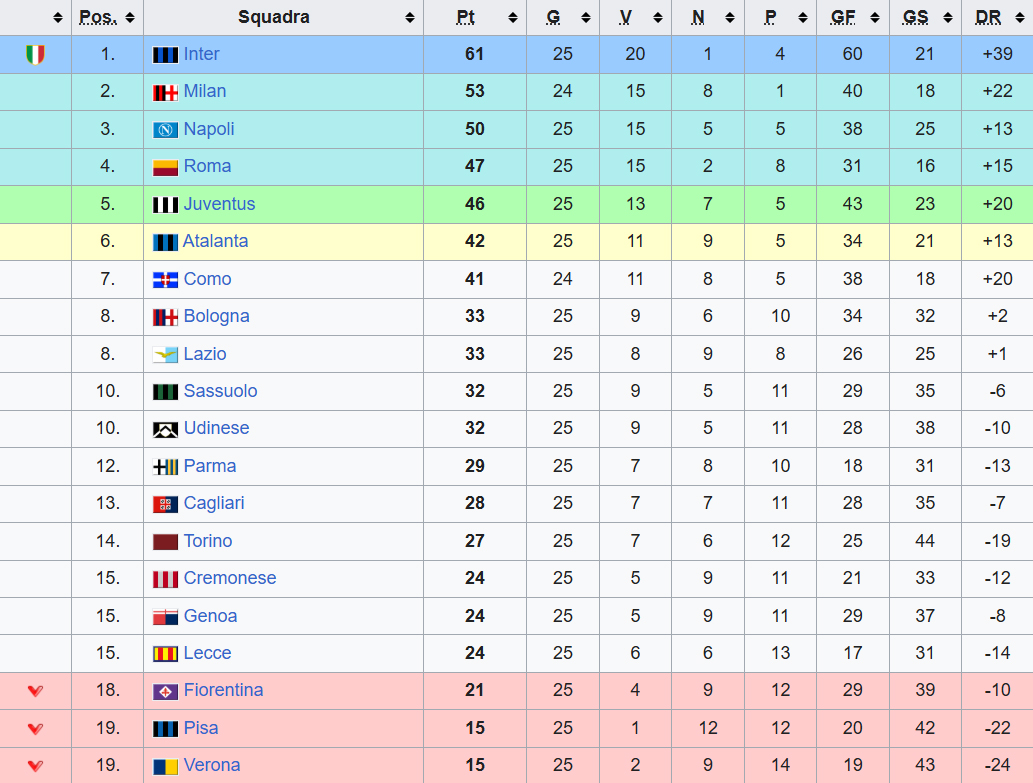Viewport: 1033px width, 783px height.
Task: Click the Fiorentina crest icon
Action: pos(165,691)
